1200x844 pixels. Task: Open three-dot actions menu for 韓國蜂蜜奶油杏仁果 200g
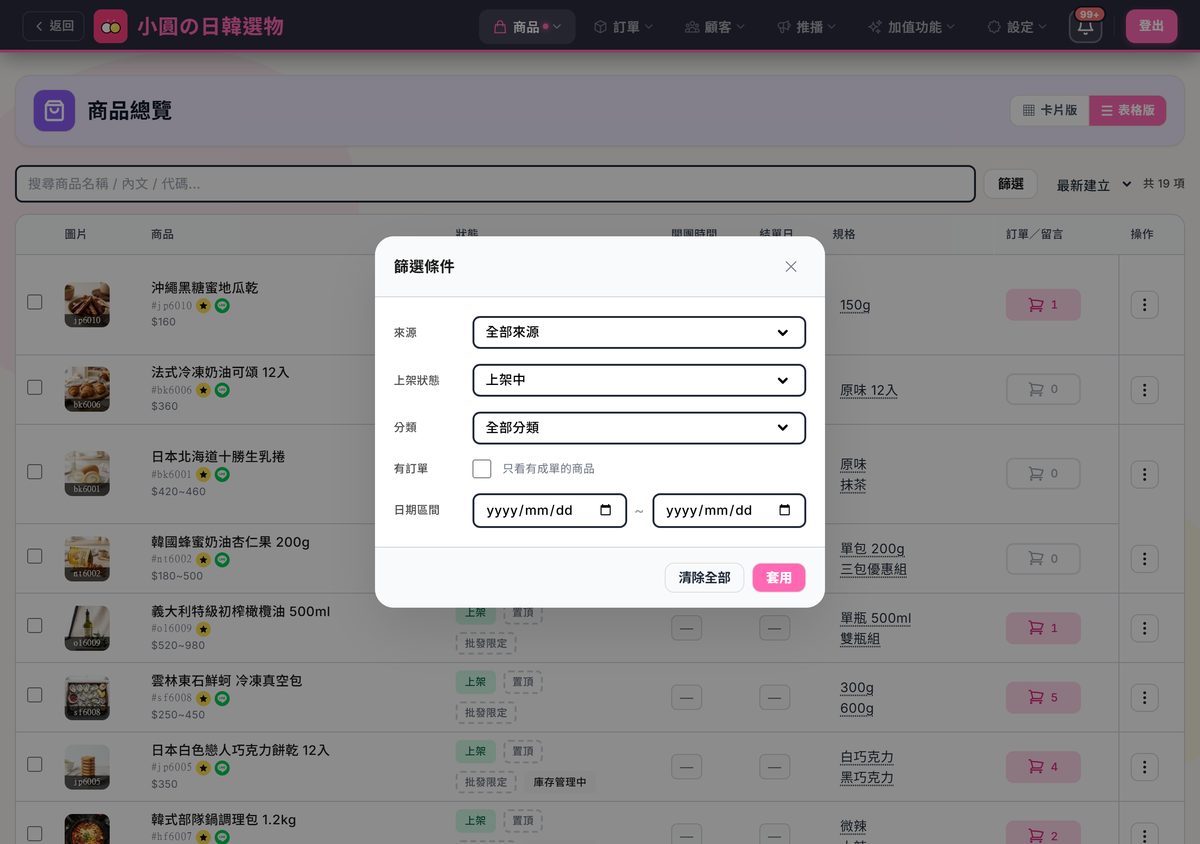tap(1145, 558)
